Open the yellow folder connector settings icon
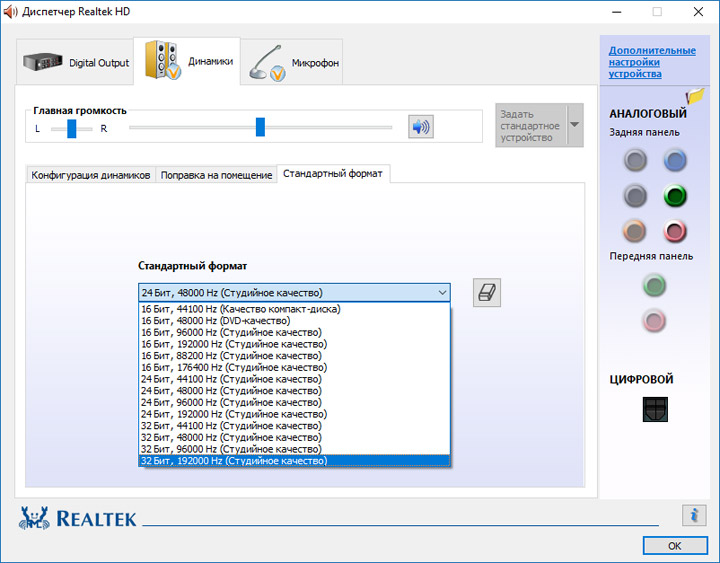Screen dimensions: 720x563 point(695,96)
